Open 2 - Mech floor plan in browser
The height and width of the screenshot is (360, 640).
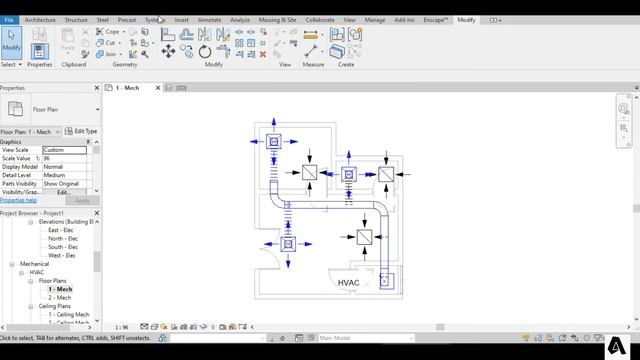(x=60, y=298)
